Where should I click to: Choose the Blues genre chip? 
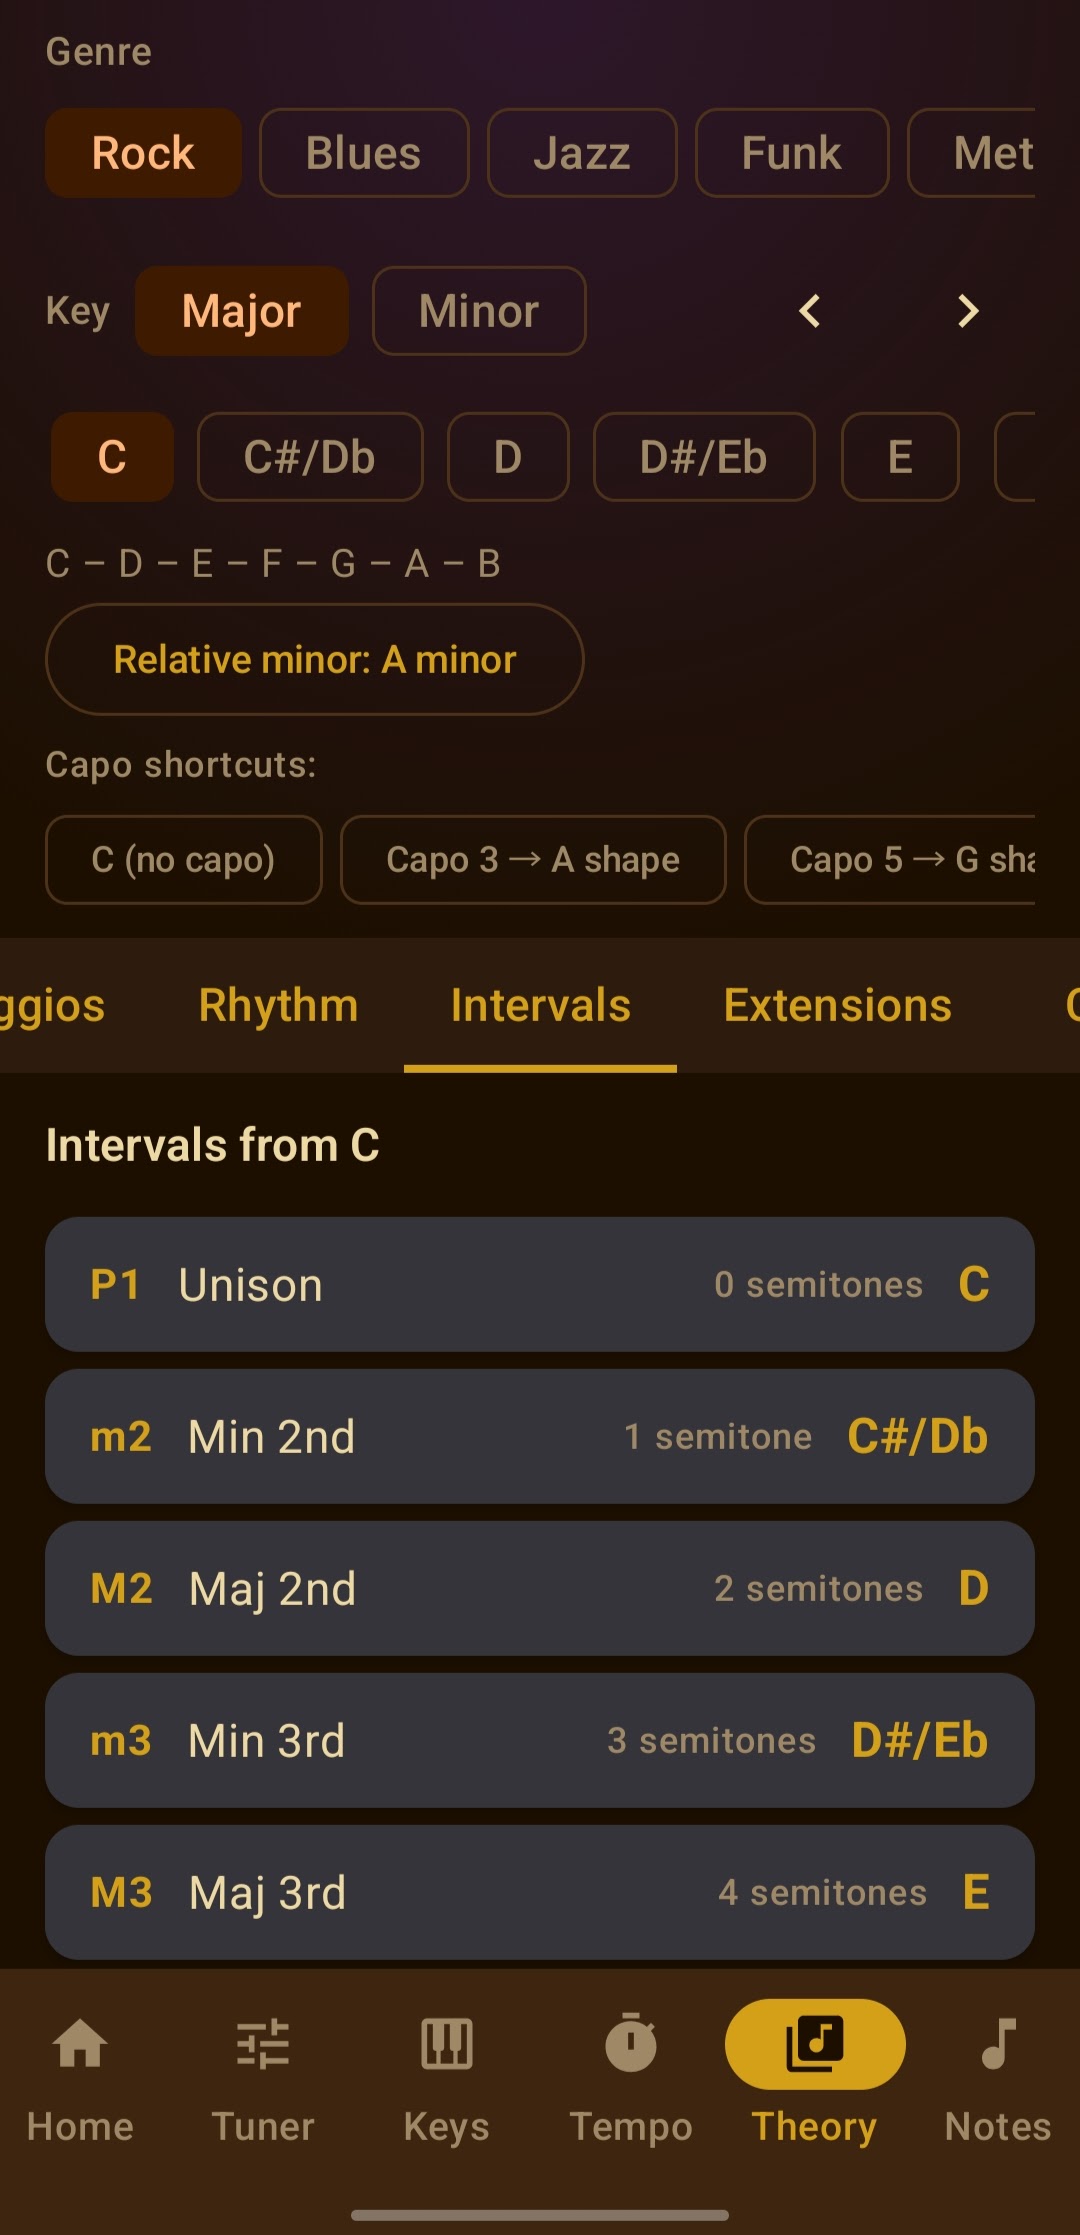point(364,153)
